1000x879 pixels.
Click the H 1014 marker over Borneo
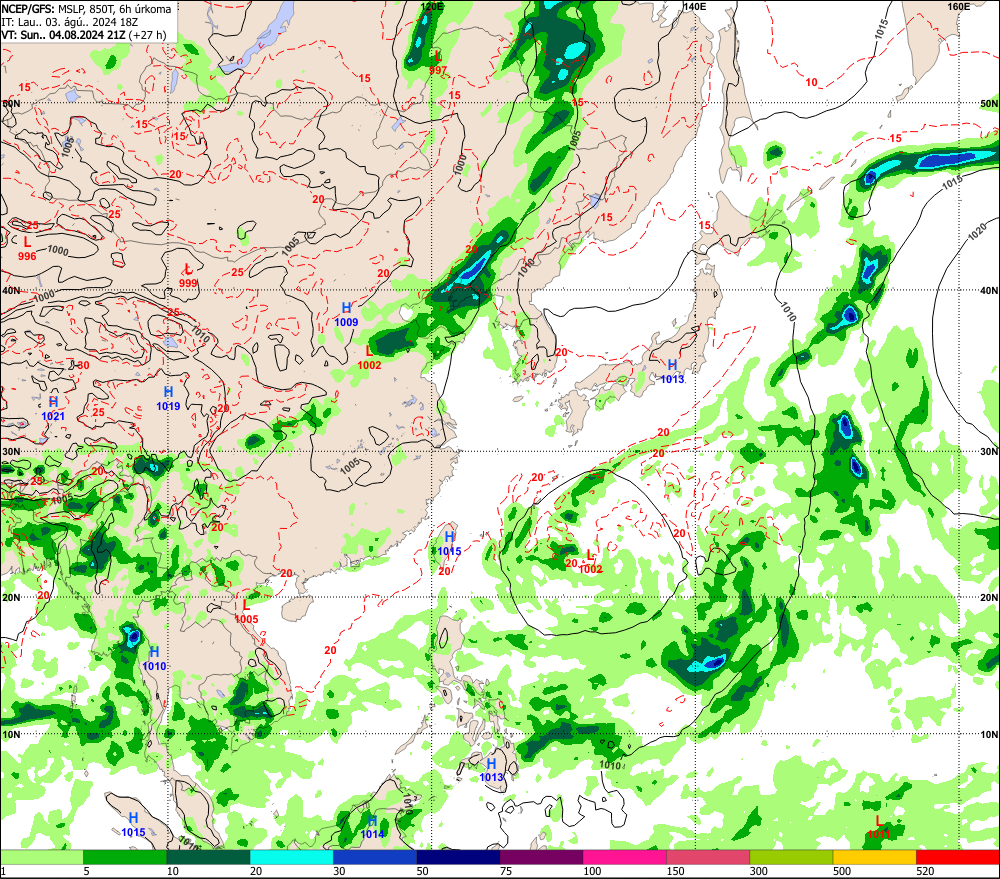tap(372, 827)
